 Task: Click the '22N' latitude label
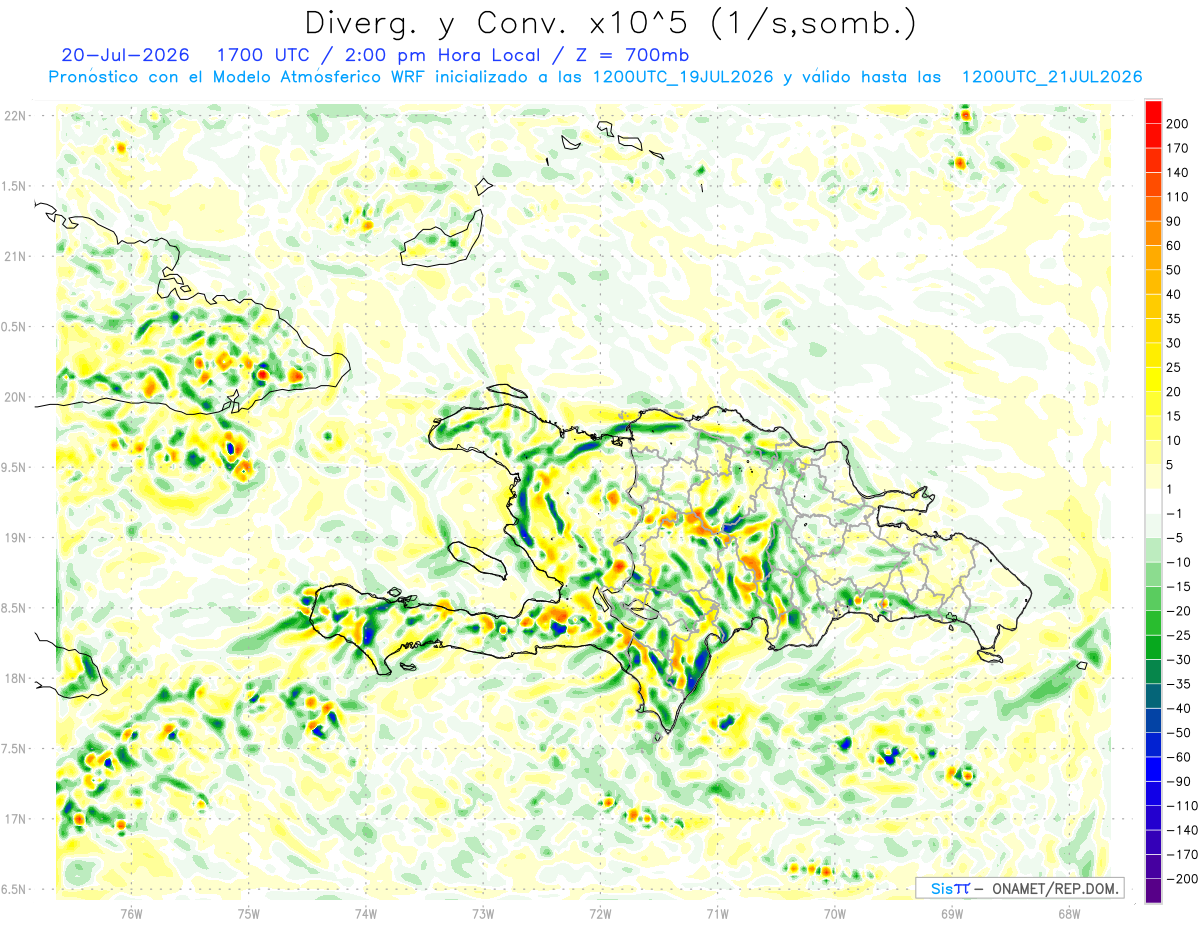tap(15, 116)
